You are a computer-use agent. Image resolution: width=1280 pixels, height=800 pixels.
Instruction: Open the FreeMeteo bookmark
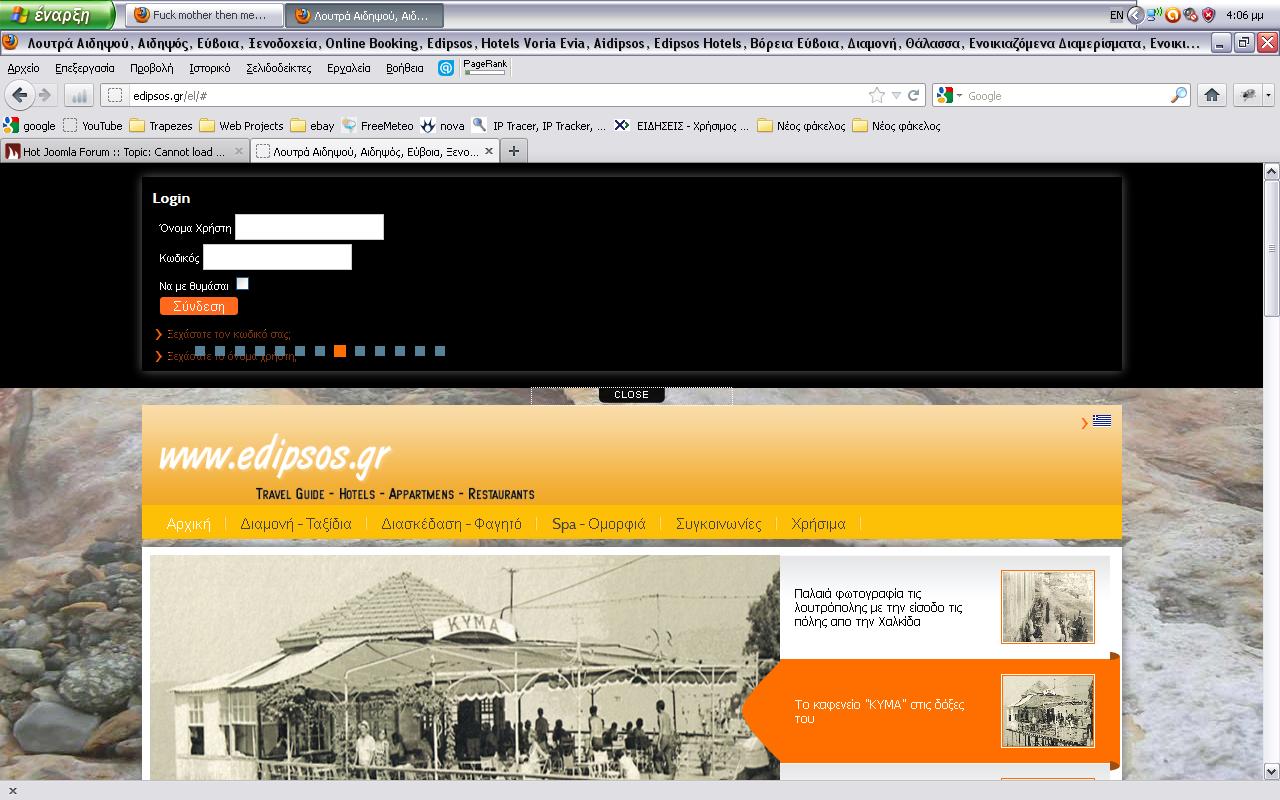tap(377, 125)
